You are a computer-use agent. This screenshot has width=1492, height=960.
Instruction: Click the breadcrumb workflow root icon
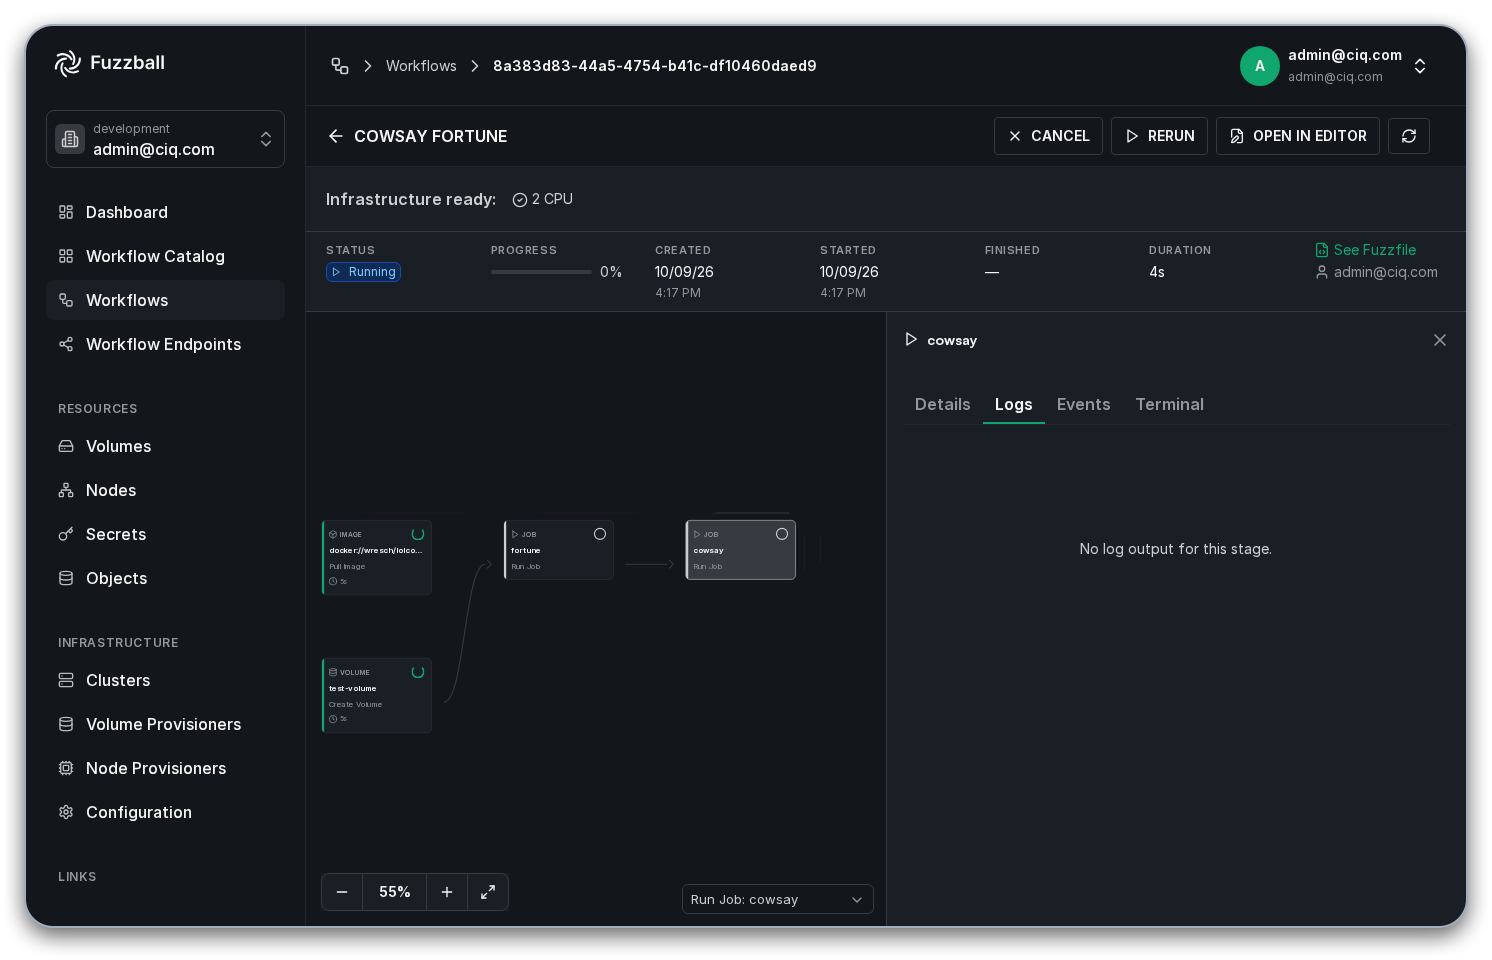pyautogui.click(x=340, y=66)
